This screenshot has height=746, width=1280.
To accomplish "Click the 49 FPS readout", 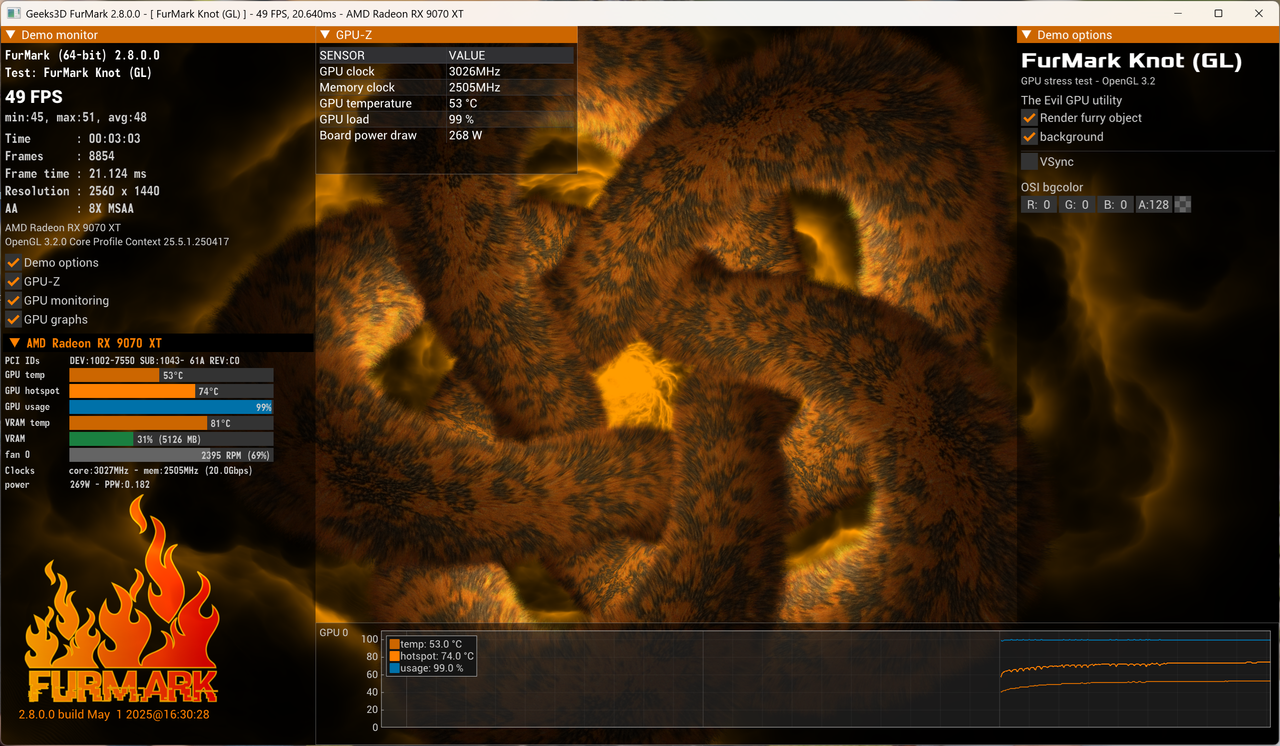I will click(x=34, y=97).
